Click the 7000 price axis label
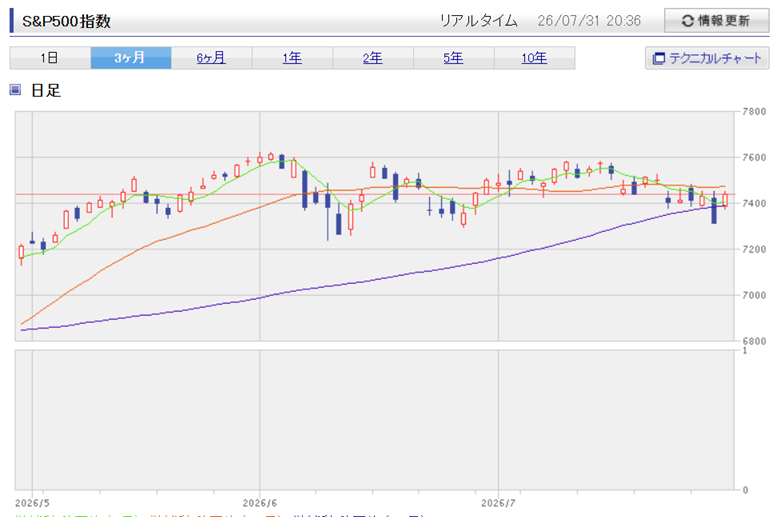This screenshot has height=517, width=776. click(x=754, y=295)
